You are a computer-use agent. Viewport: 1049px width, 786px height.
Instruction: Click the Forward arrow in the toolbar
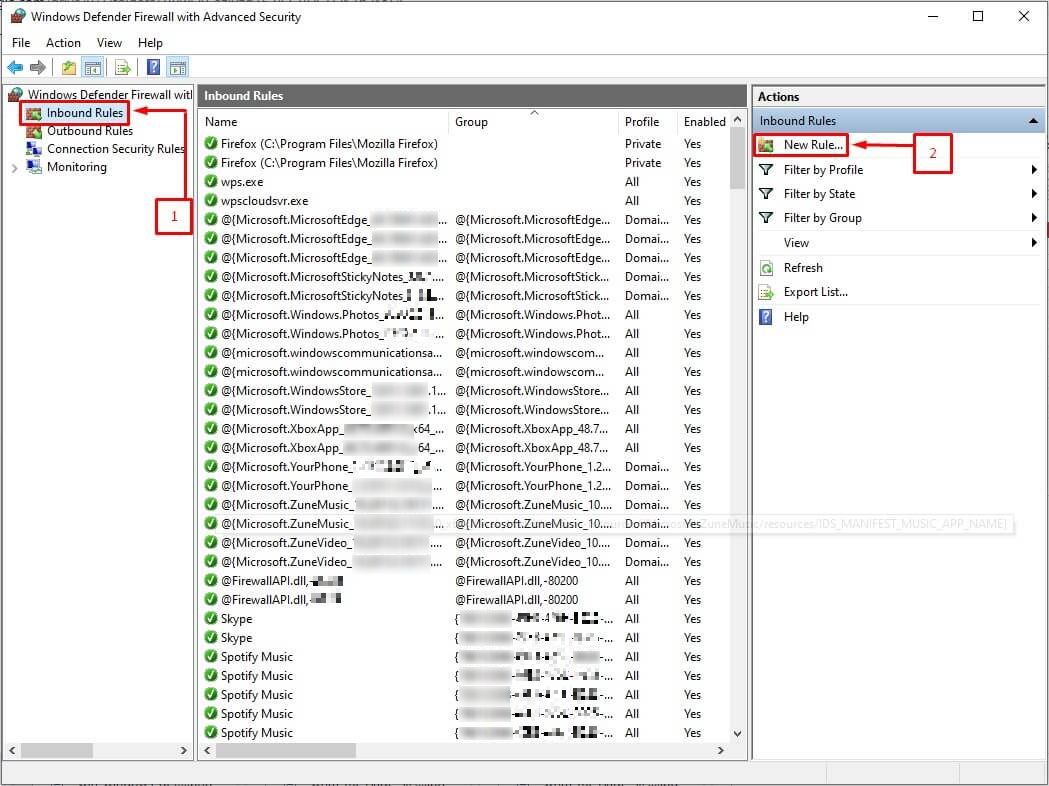38,67
